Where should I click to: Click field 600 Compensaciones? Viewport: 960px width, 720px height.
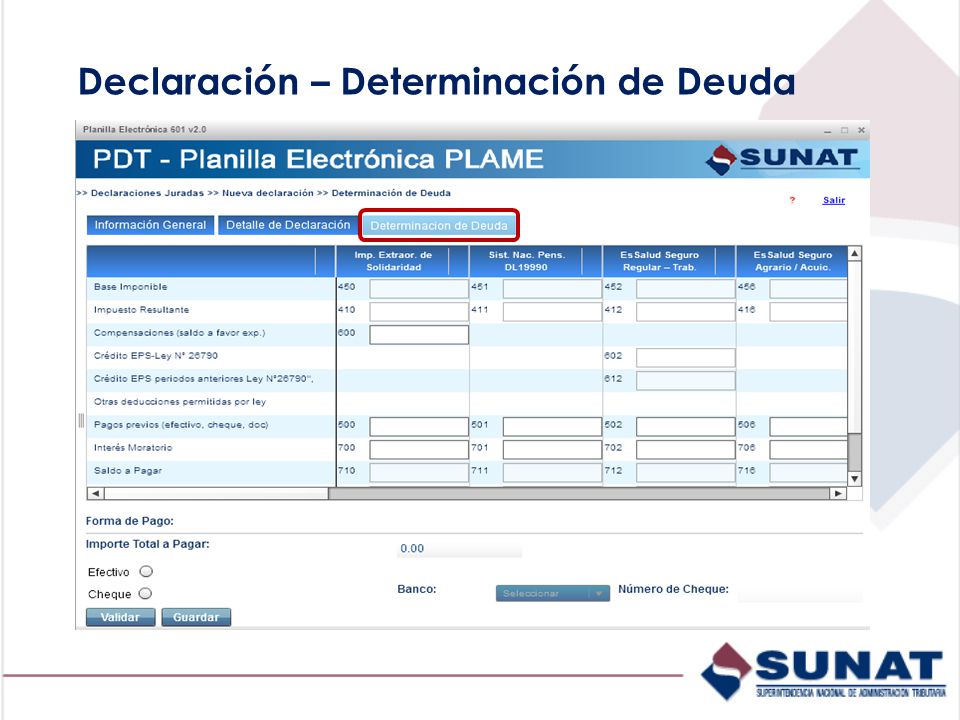[419, 334]
